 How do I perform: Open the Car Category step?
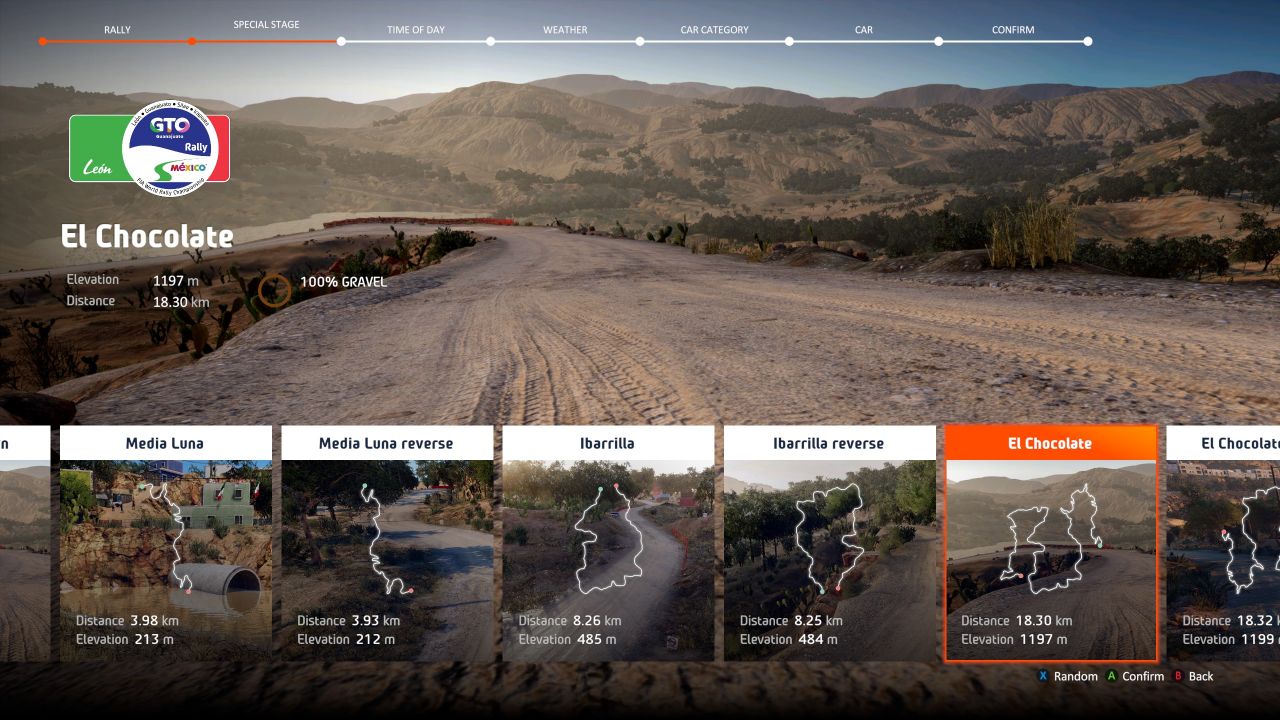click(714, 30)
